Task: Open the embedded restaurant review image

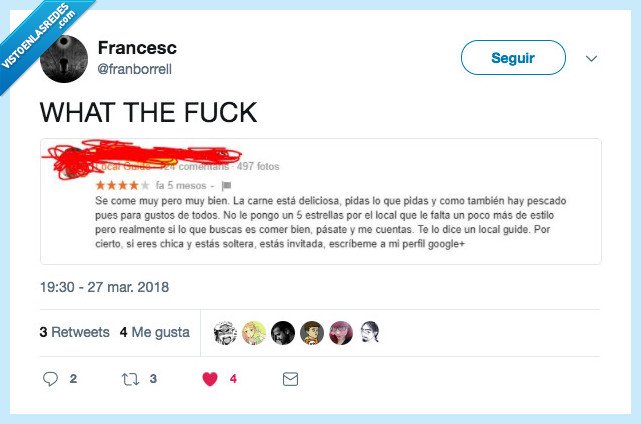Action: pos(321,202)
